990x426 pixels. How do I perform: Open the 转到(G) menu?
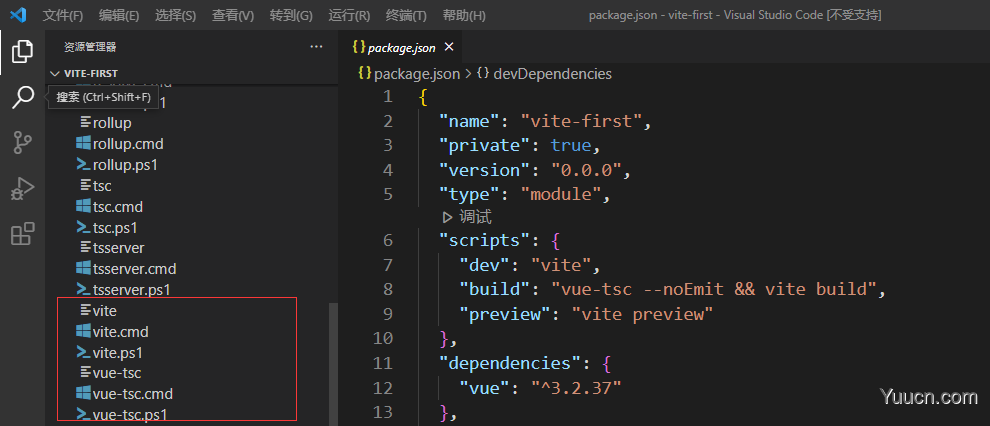(290, 15)
